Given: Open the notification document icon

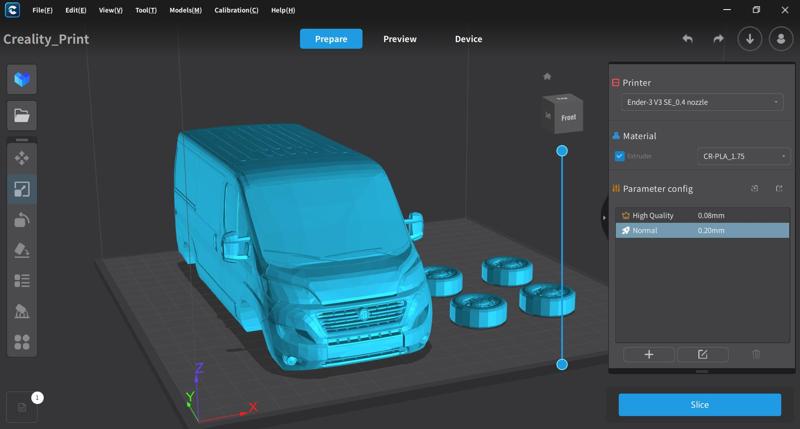Looking at the screenshot, I should [22, 407].
